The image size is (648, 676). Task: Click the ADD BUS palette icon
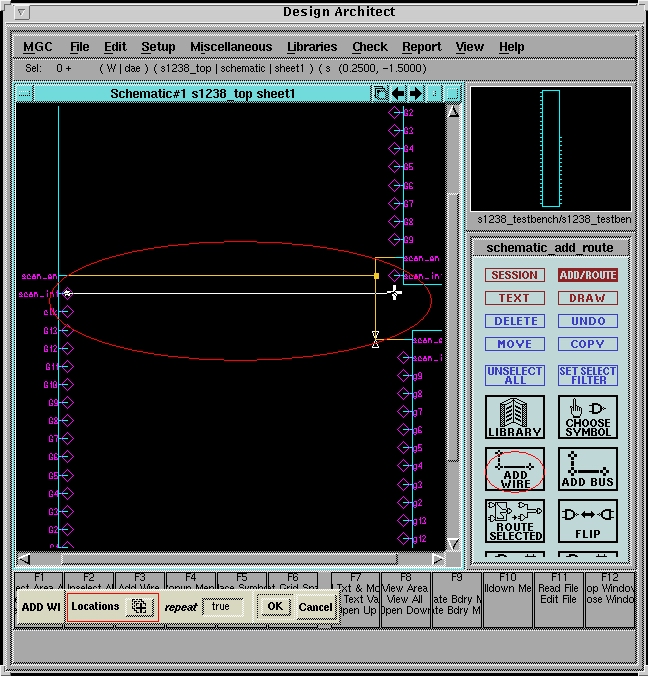click(x=587, y=469)
